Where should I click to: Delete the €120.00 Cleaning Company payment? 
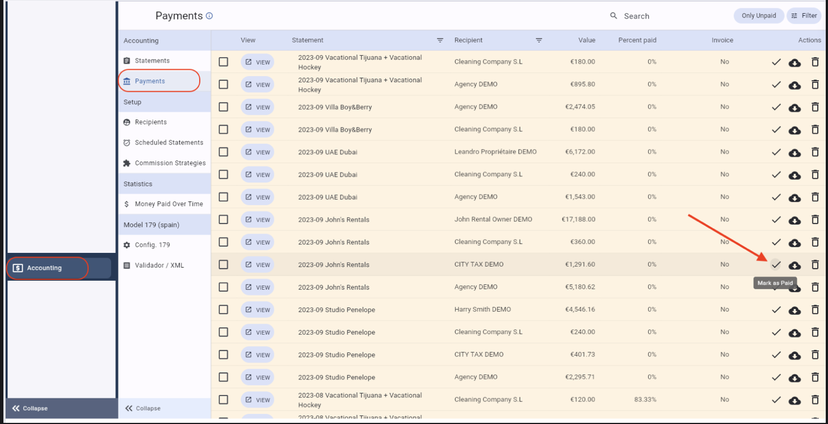815,400
